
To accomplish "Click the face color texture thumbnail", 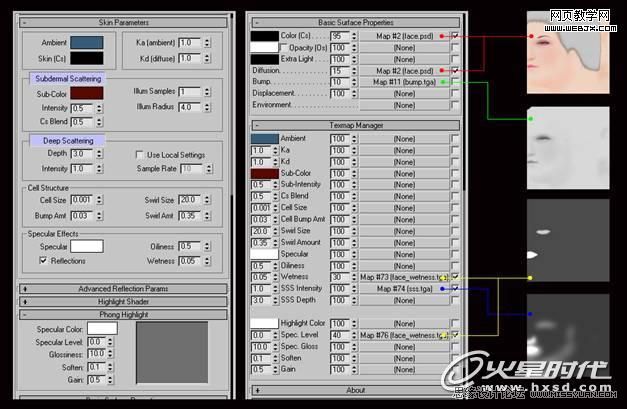I will pyautogui.click(x=568, y=52).
